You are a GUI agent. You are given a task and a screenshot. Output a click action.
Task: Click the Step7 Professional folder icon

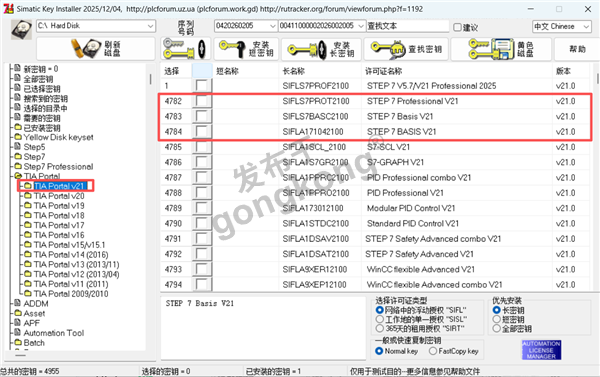tap(18, 166)
